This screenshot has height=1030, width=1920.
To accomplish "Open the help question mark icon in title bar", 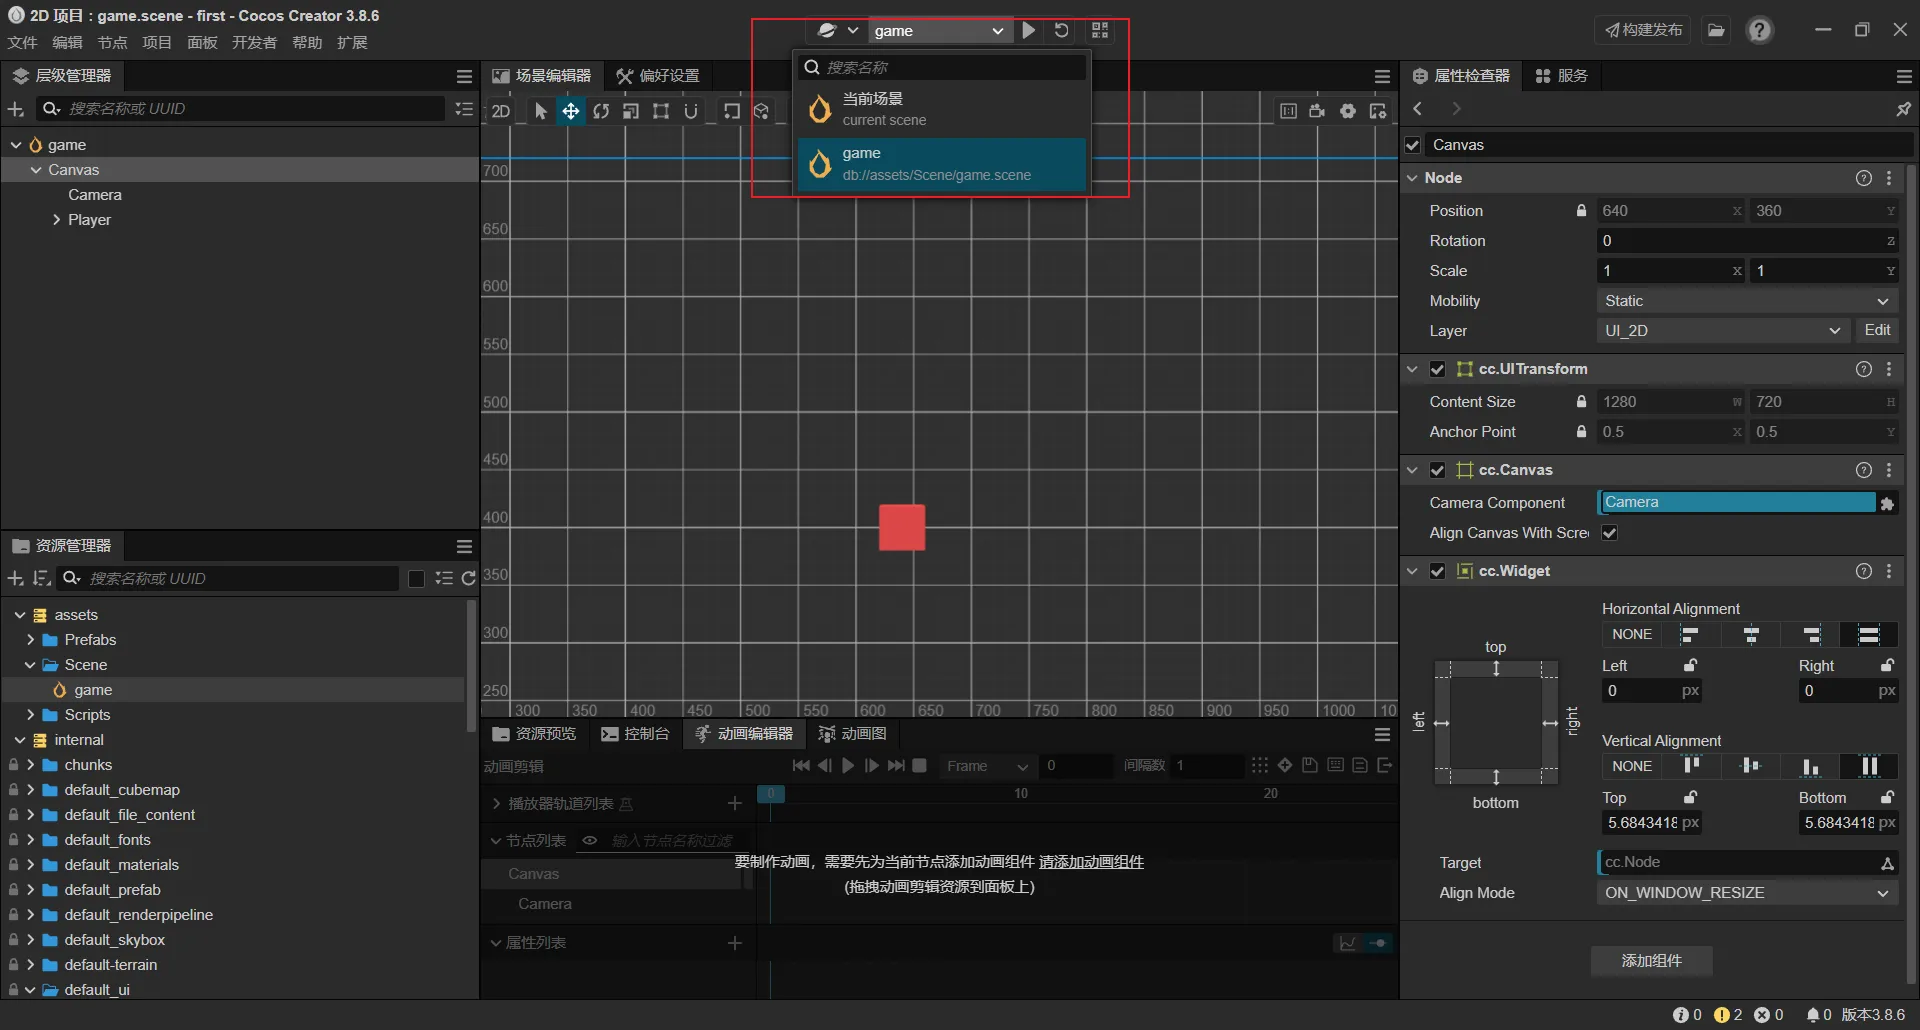I will 1759,31.
